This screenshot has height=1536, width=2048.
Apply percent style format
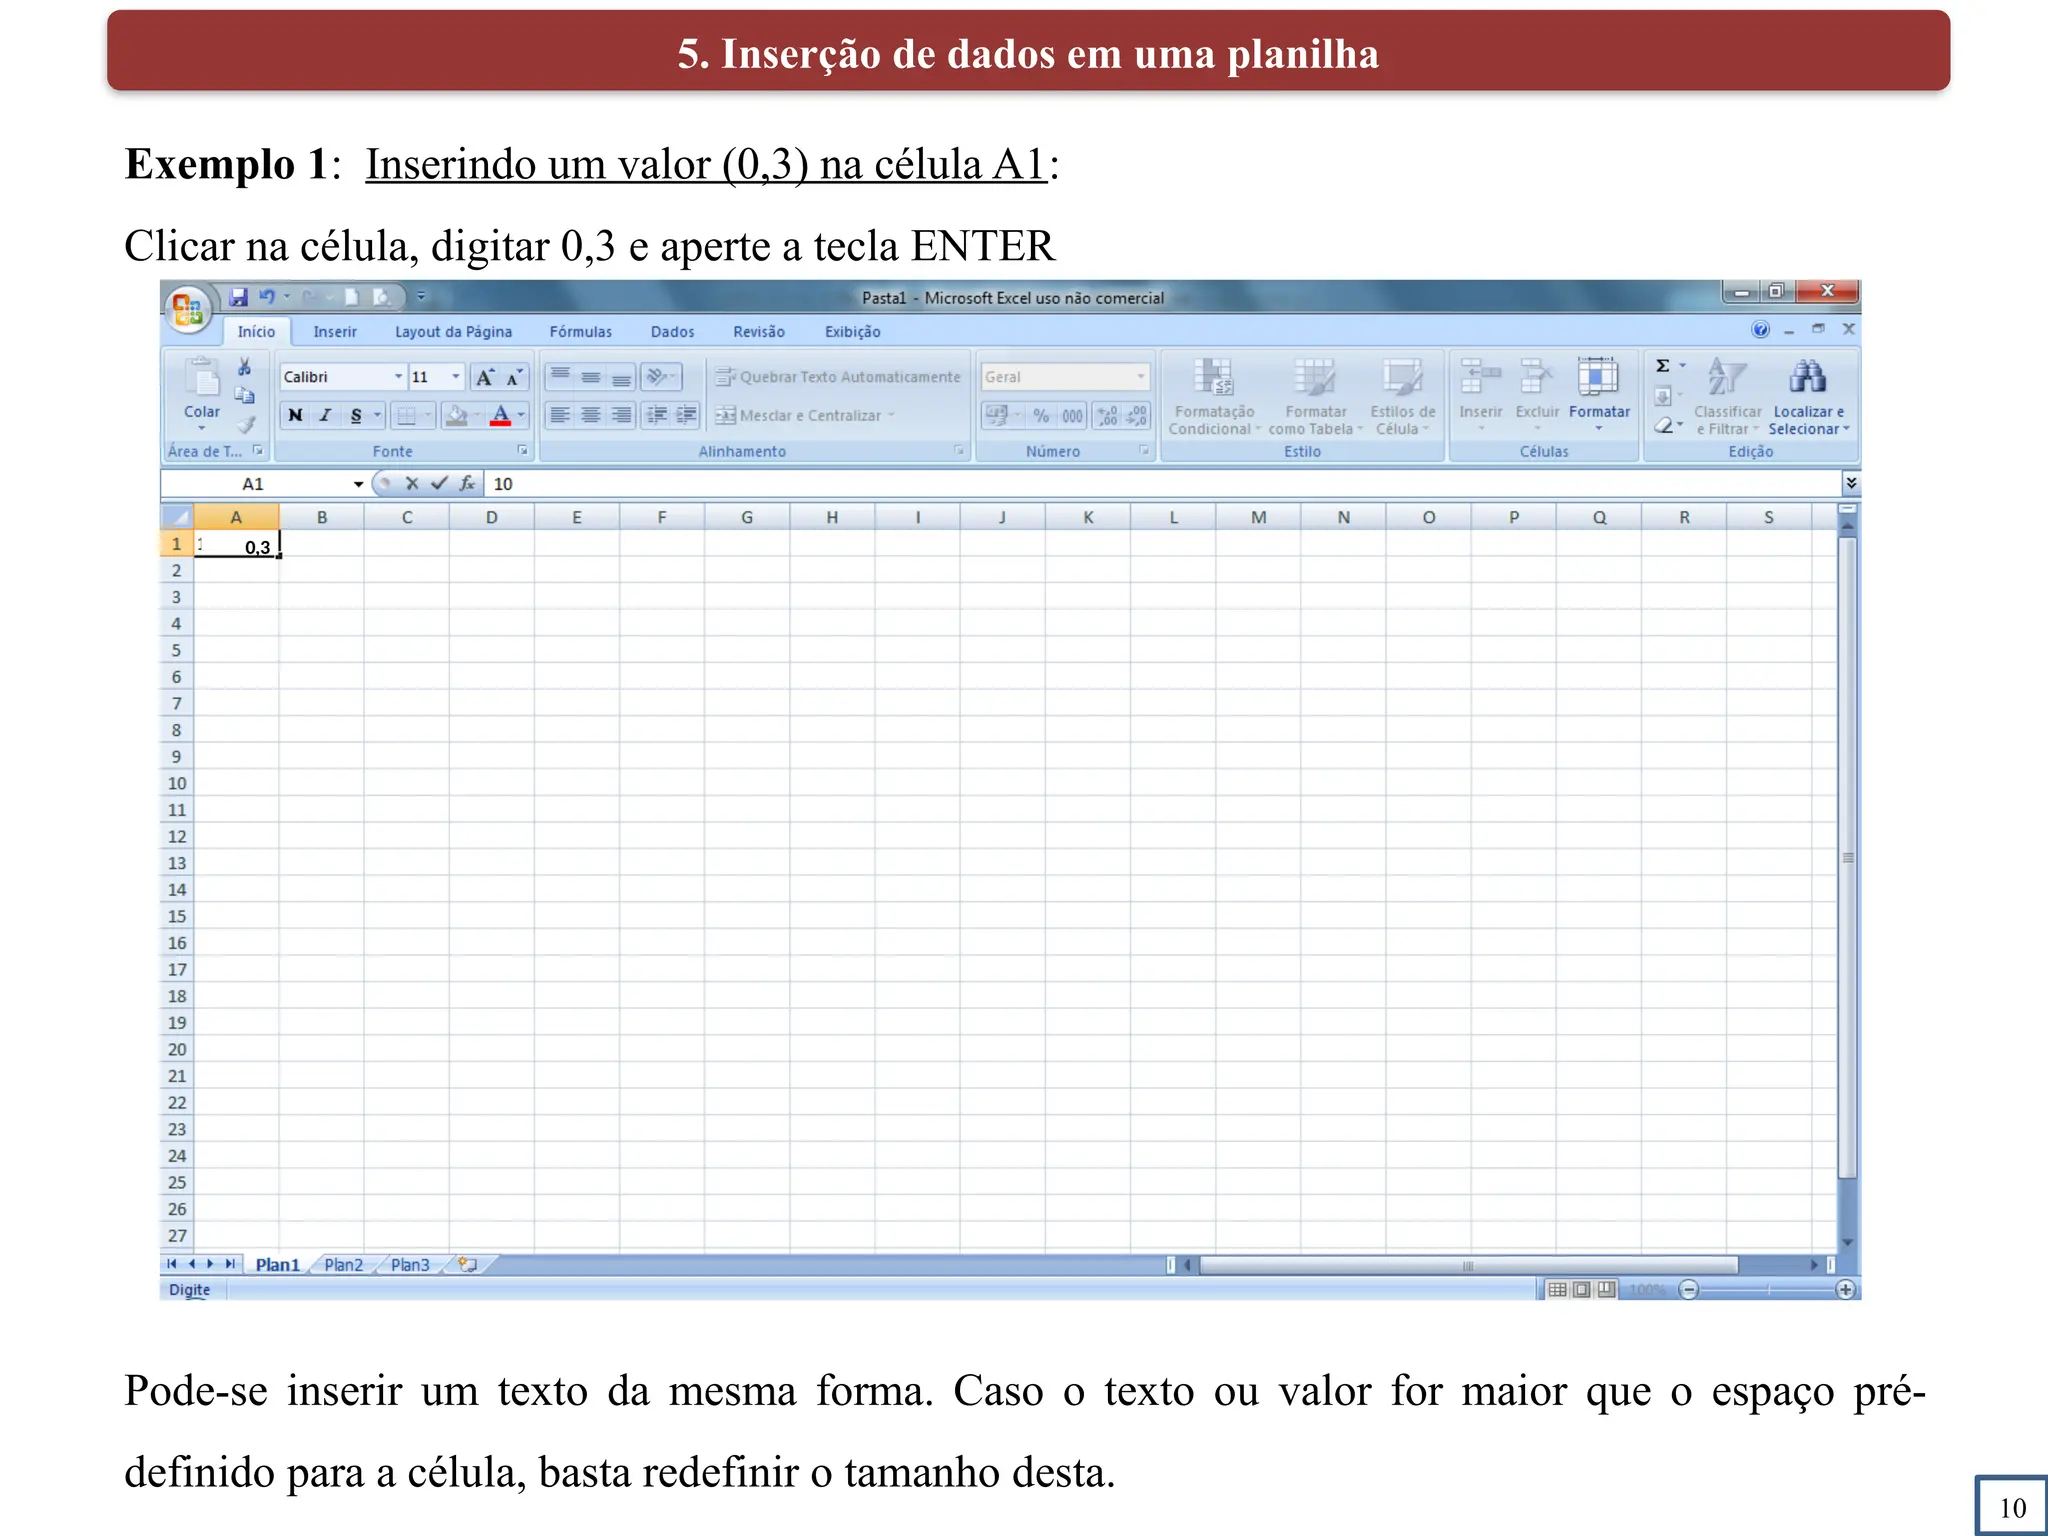(1041, 415)
